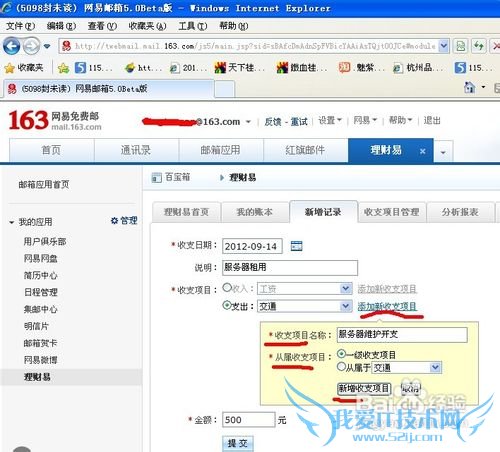Open 用户俱乐部 in sidebar
Viewport: 500px width, 452px height.
(45, 241)
